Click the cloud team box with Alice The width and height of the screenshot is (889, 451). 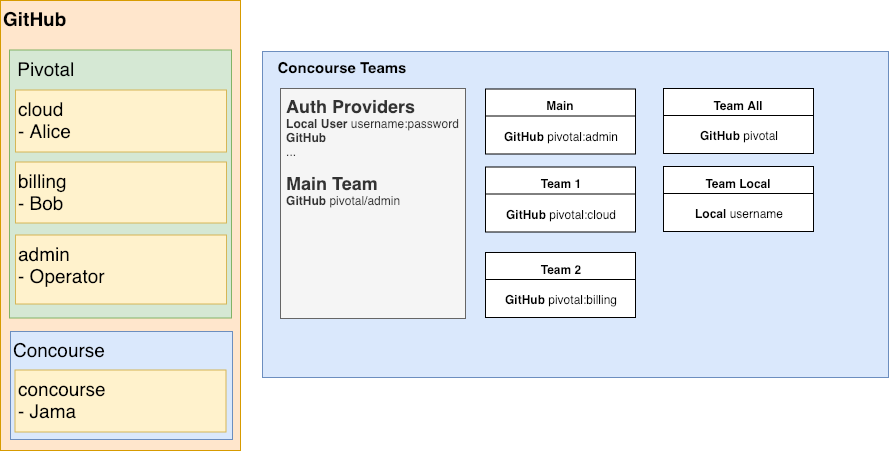pyautogui.click(x=120, y=121)
